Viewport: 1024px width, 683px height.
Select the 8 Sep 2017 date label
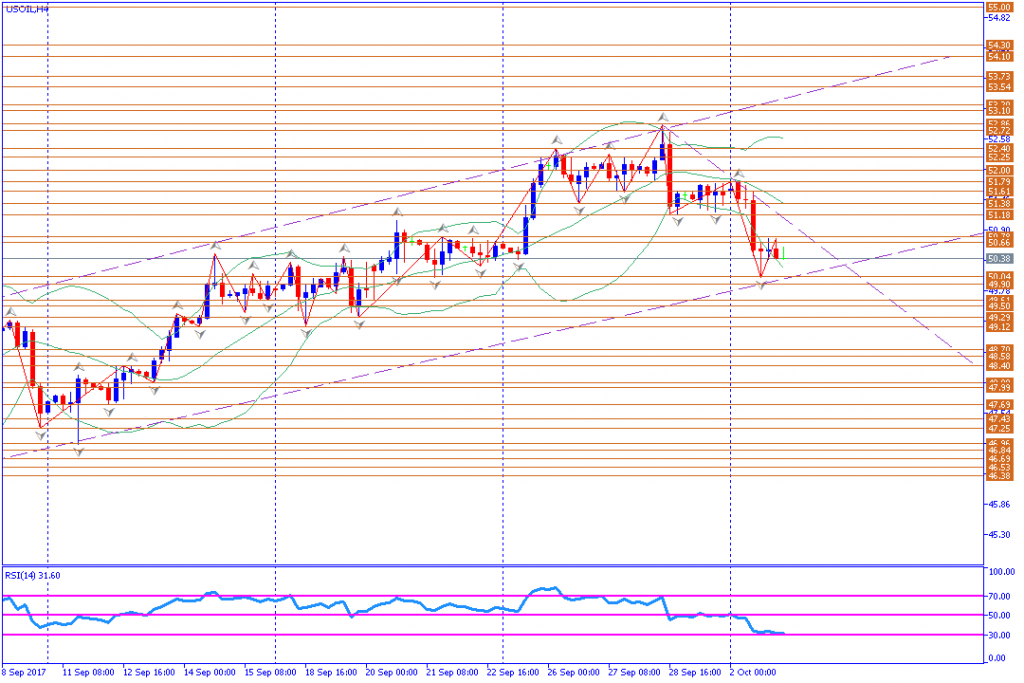pyautogui.click(x=24, y=673)
